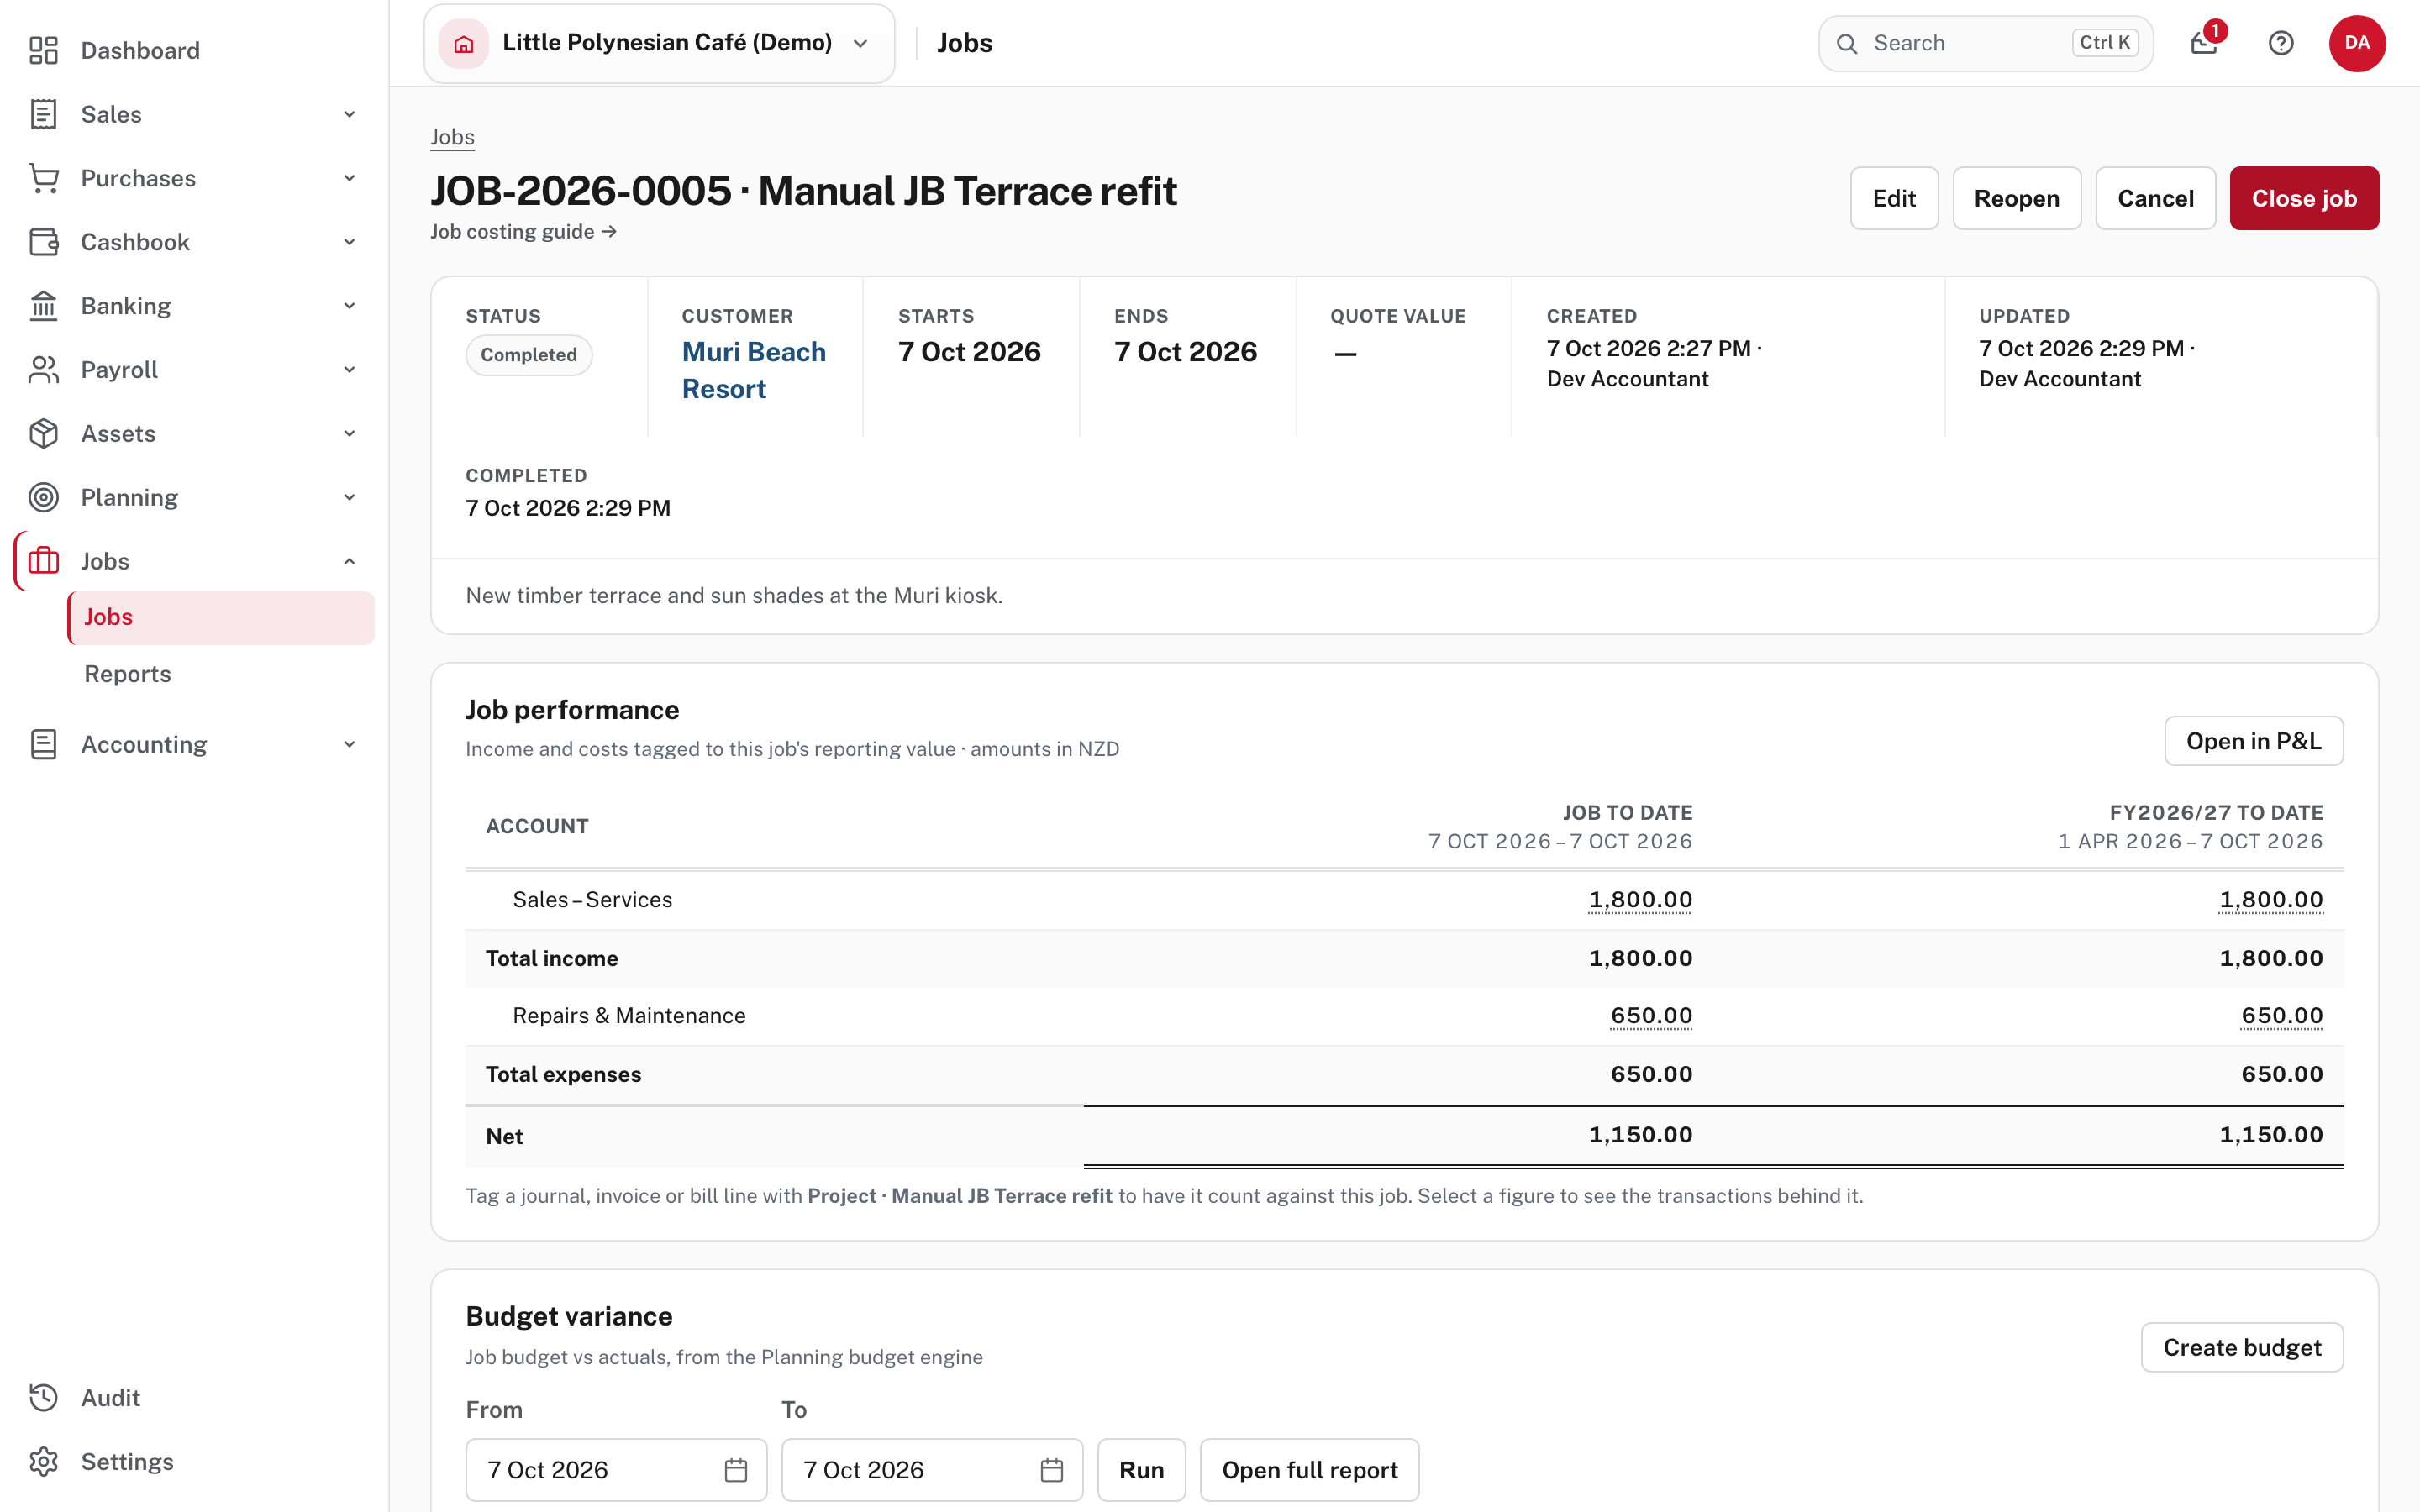Click the search magnifier icon
The image size is (2420, 1512).
pyautogui.click(x=1847, y=43)
